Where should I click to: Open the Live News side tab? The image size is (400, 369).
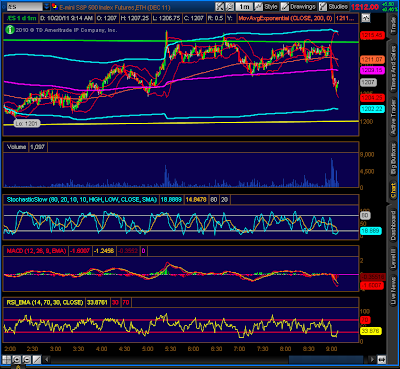[394, 291]
